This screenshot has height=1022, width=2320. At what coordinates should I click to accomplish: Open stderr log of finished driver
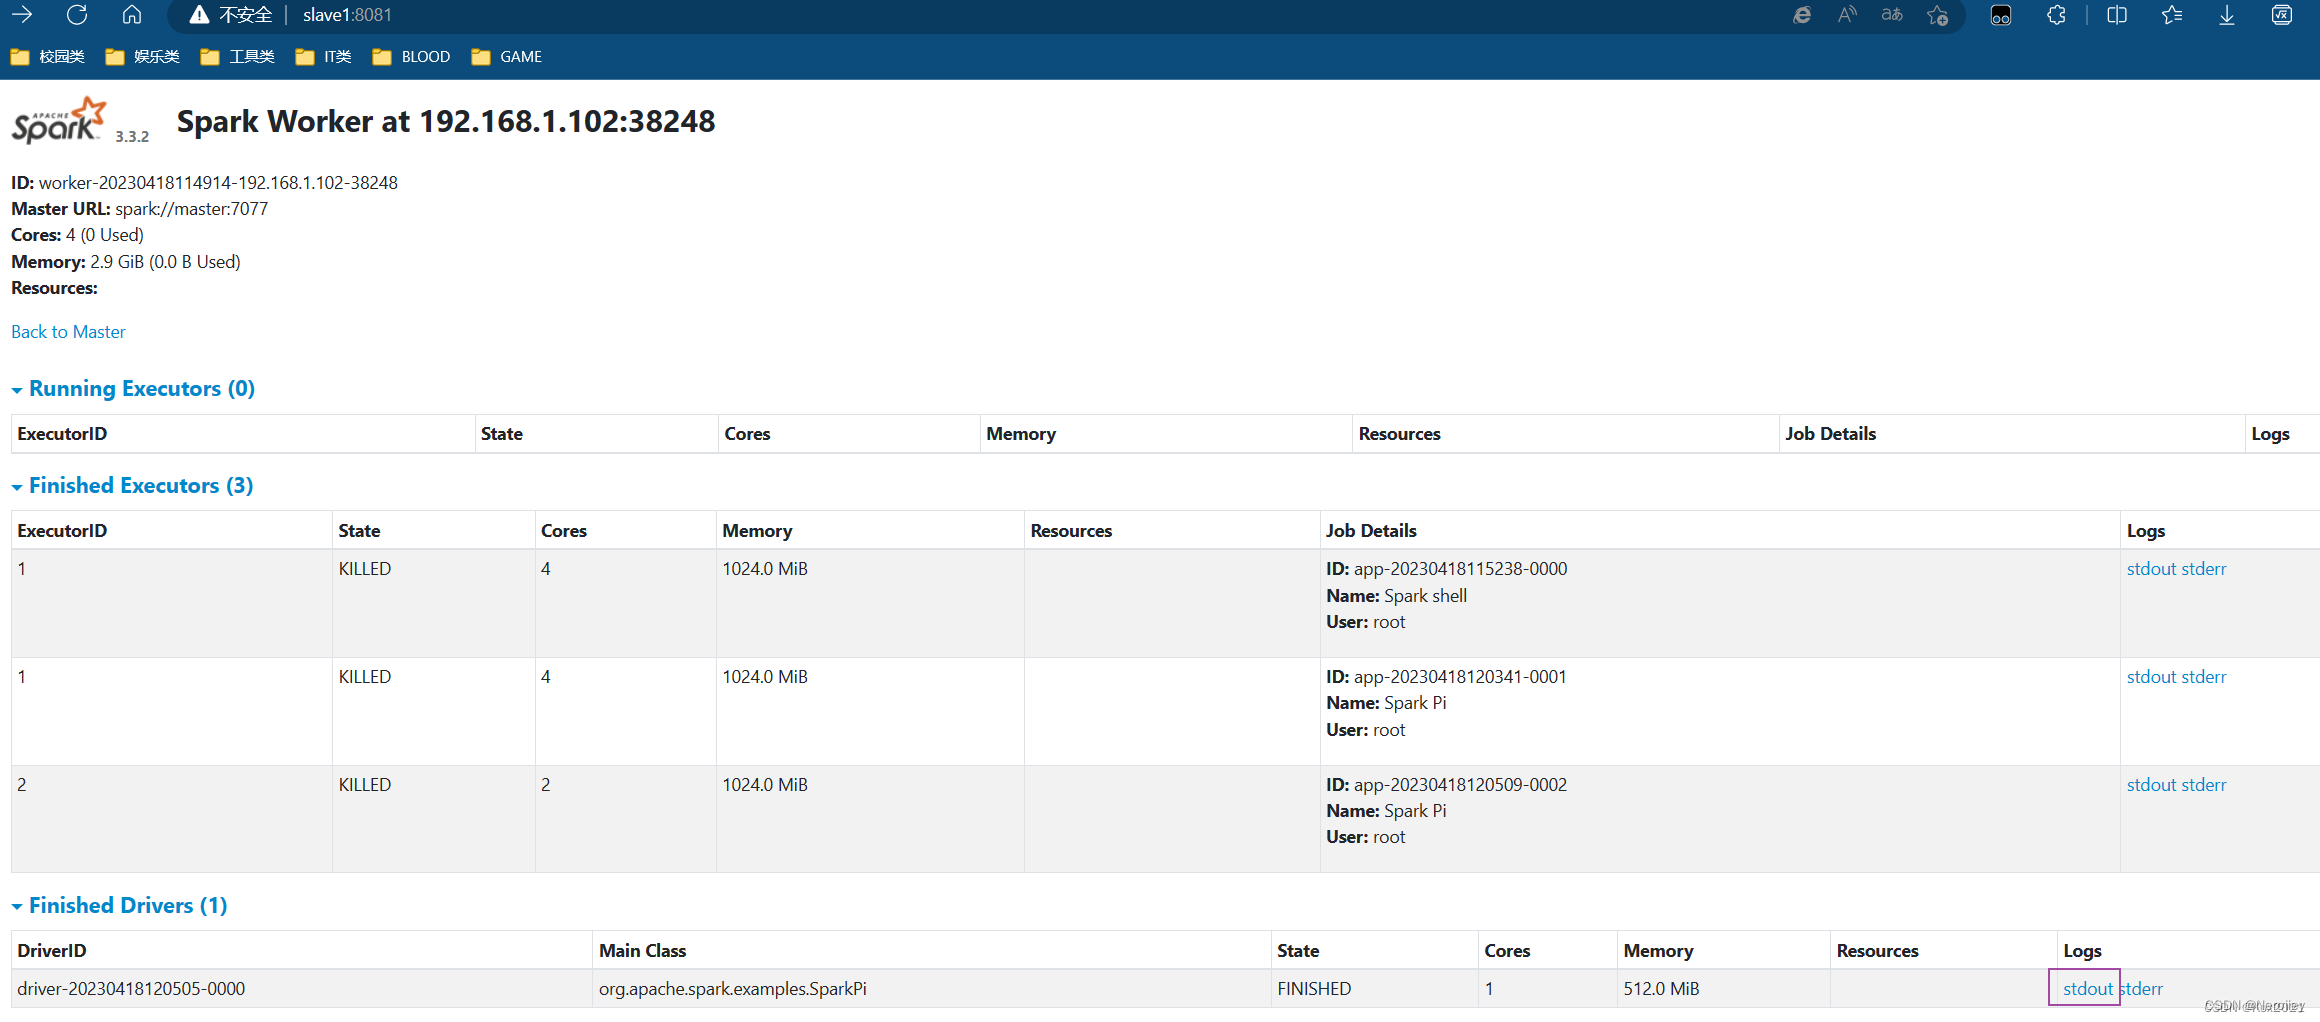pos(2141,989)
